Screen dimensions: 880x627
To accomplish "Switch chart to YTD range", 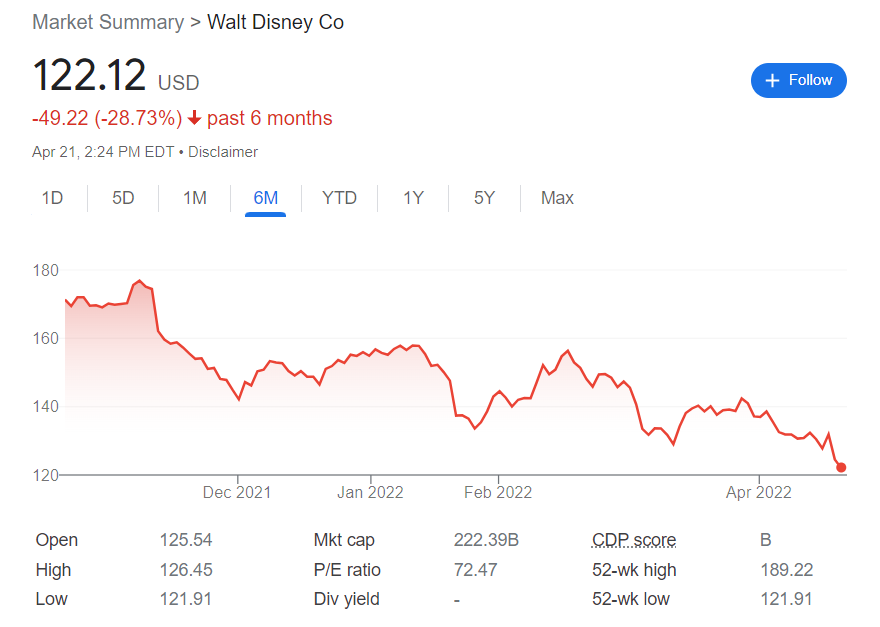I will 339,198.
